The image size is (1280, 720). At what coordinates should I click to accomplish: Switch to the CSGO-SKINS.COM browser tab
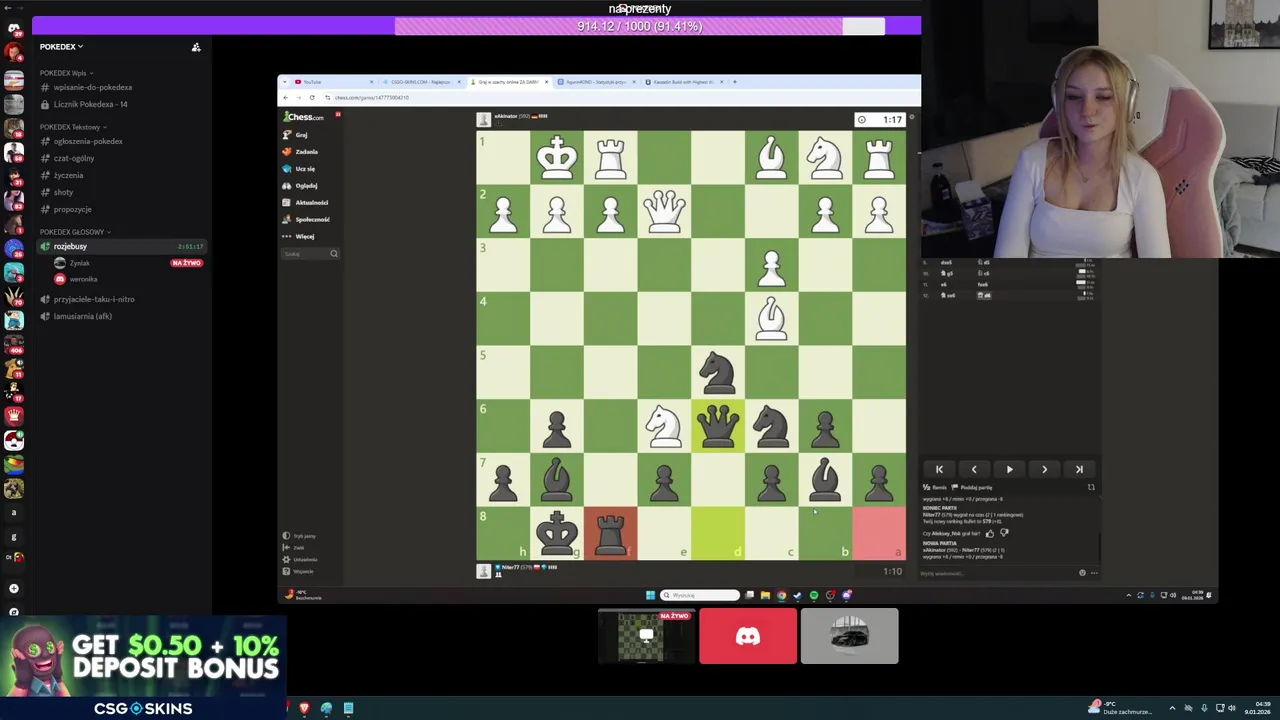click(x=420, y=82)
